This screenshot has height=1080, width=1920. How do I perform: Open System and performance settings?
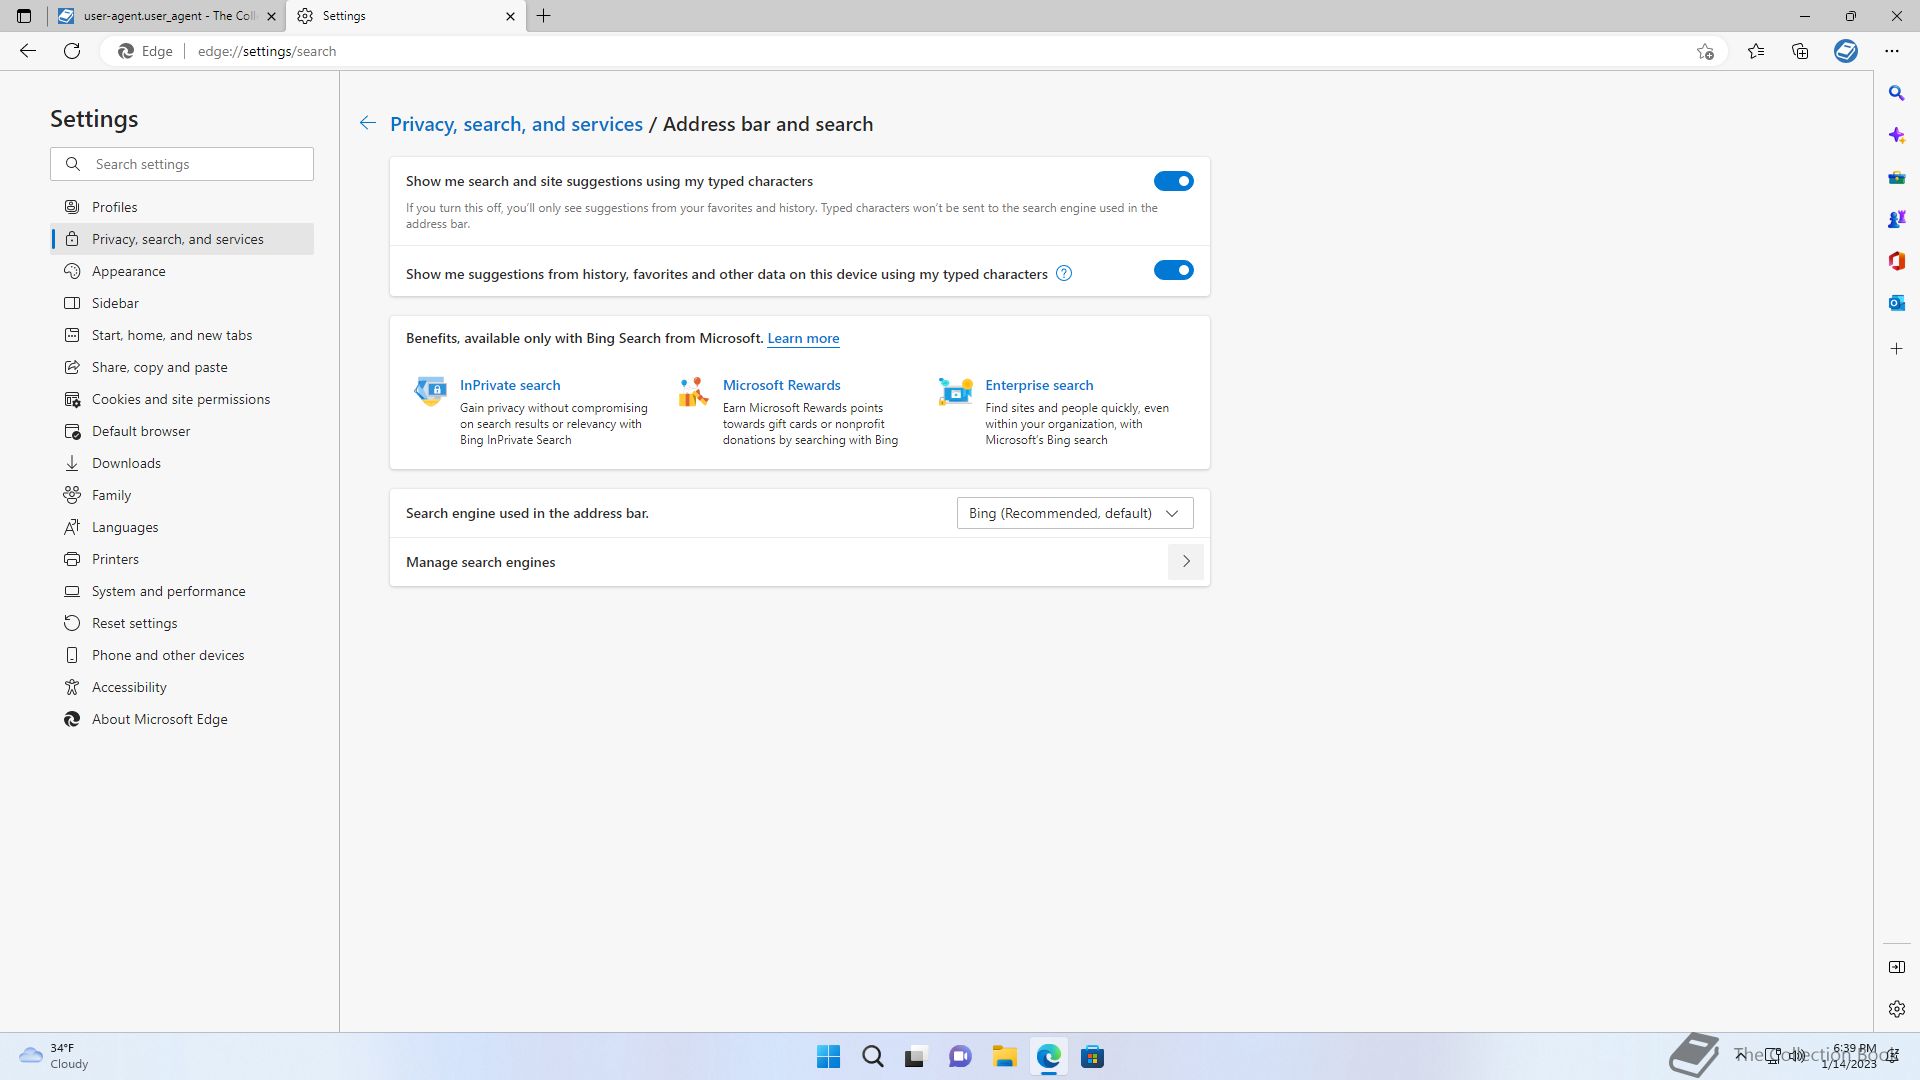[x=168, y=591]
